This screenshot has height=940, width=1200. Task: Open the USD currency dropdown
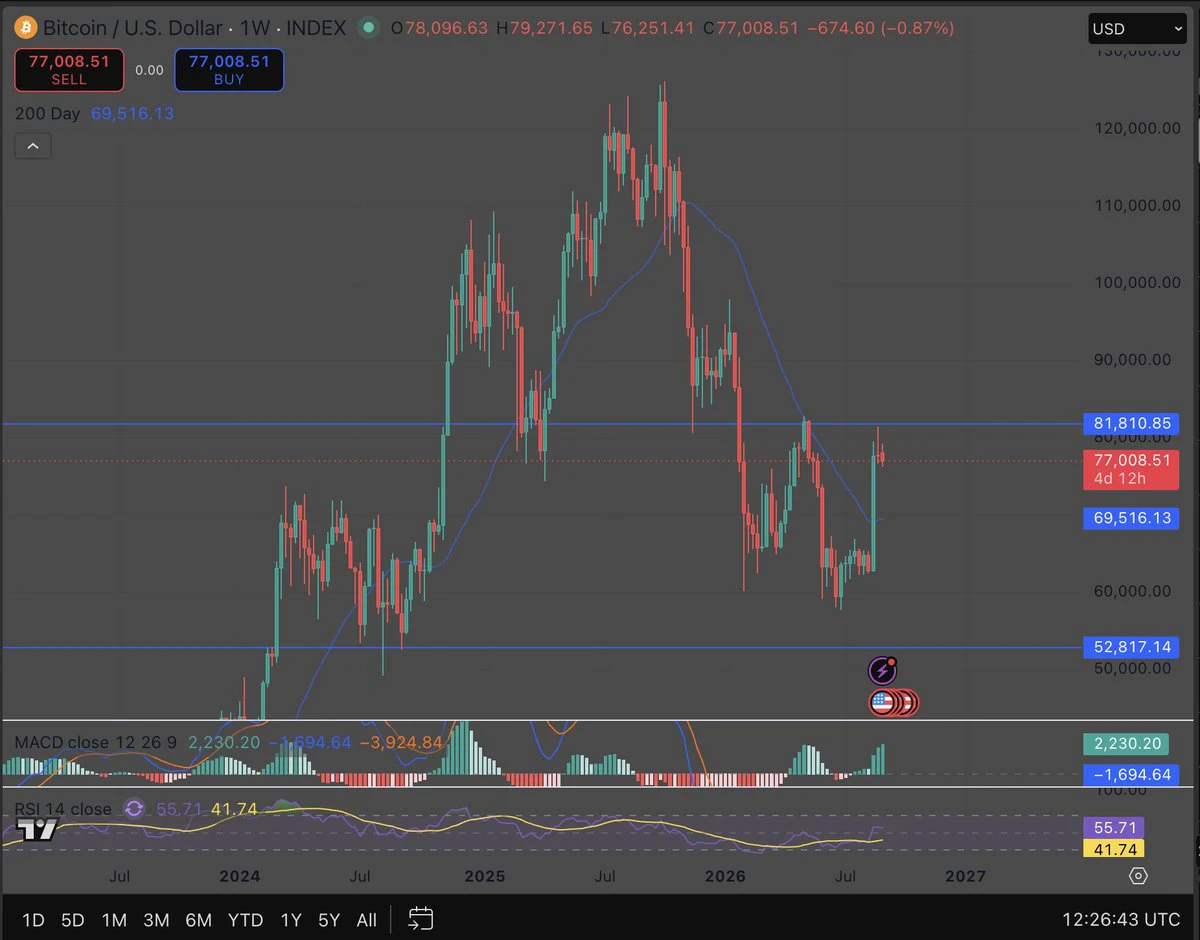pos(1138,29)
